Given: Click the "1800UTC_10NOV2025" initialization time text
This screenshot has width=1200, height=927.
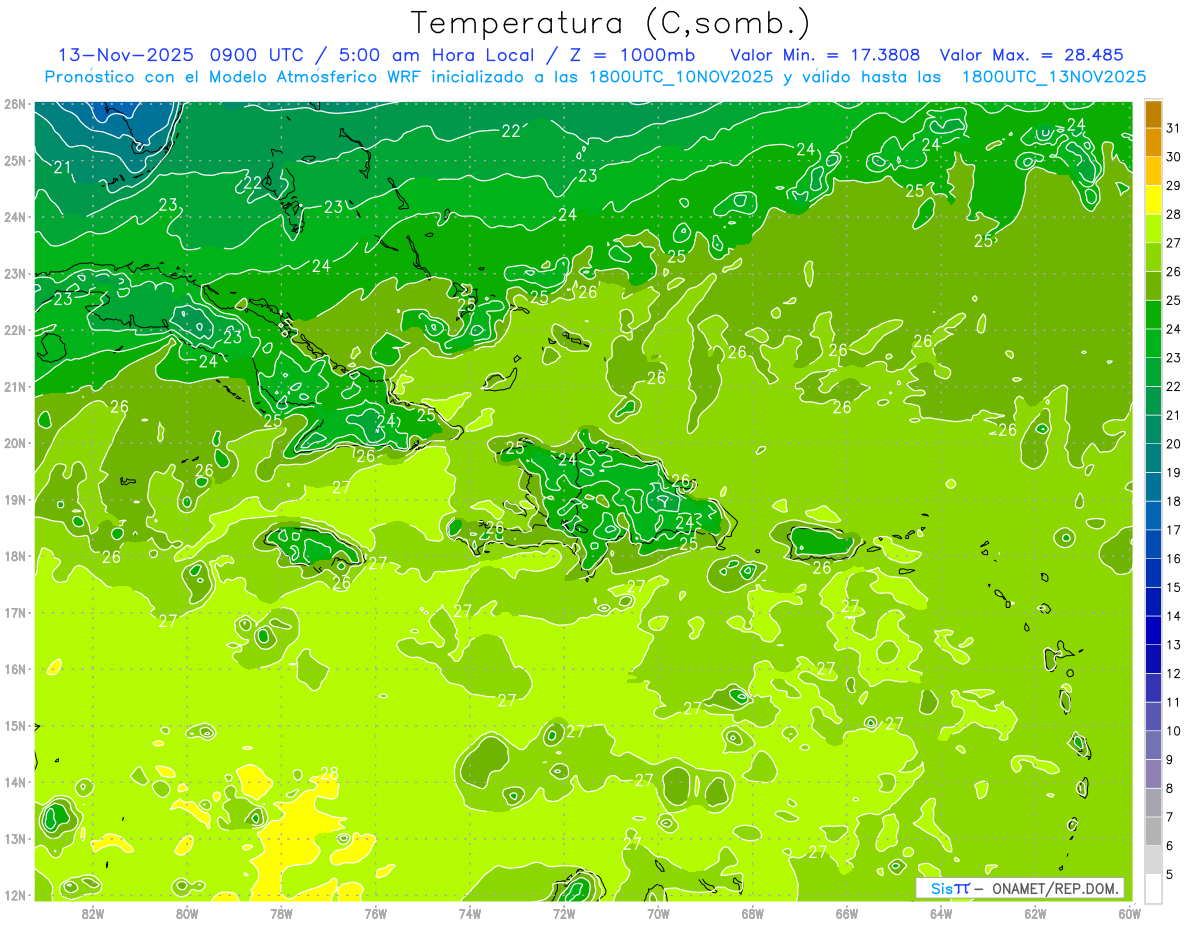Looking at the screenshot, I should [x=678, y=77].
